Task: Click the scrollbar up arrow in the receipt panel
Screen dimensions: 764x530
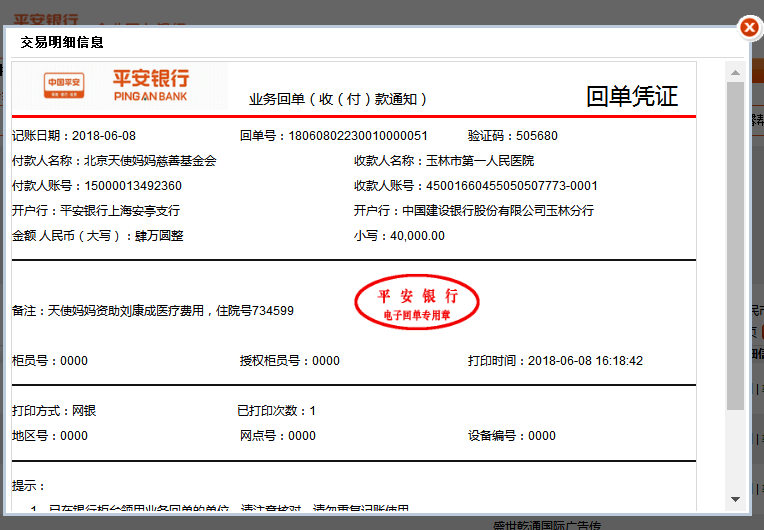Action: click(735, 73)
